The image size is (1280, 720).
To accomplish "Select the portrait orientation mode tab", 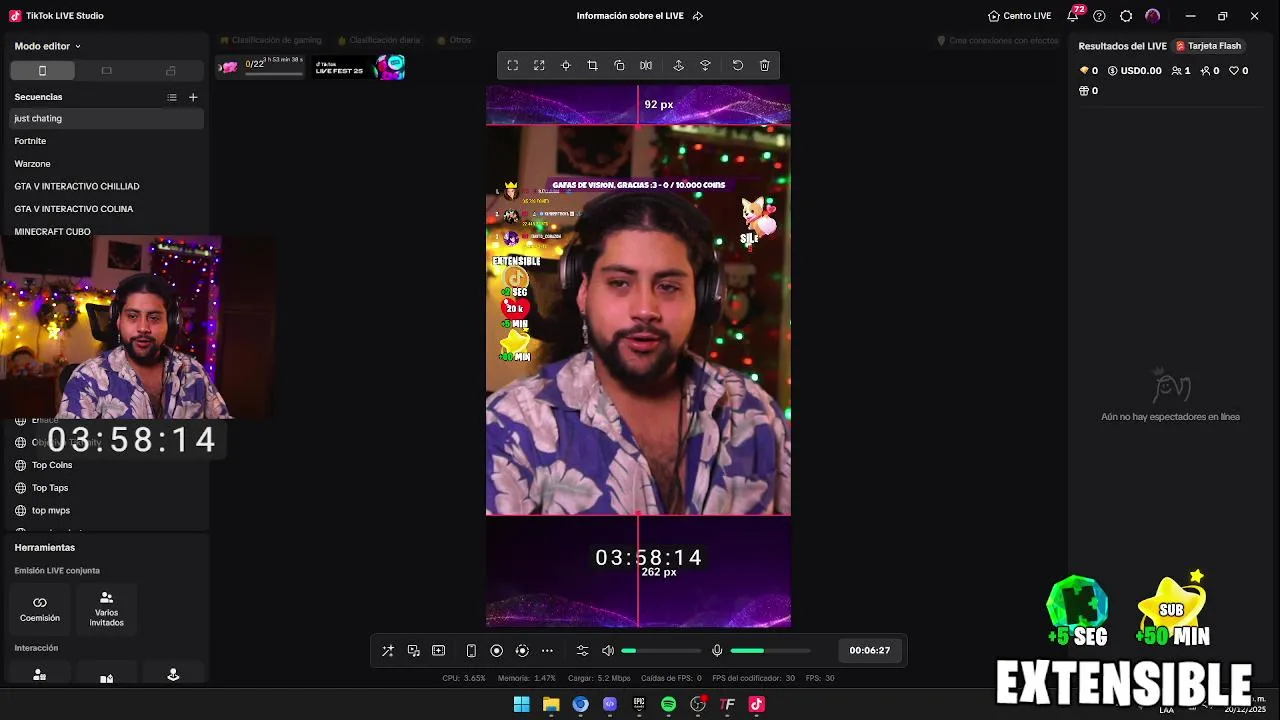I will (x=42, y=71).
